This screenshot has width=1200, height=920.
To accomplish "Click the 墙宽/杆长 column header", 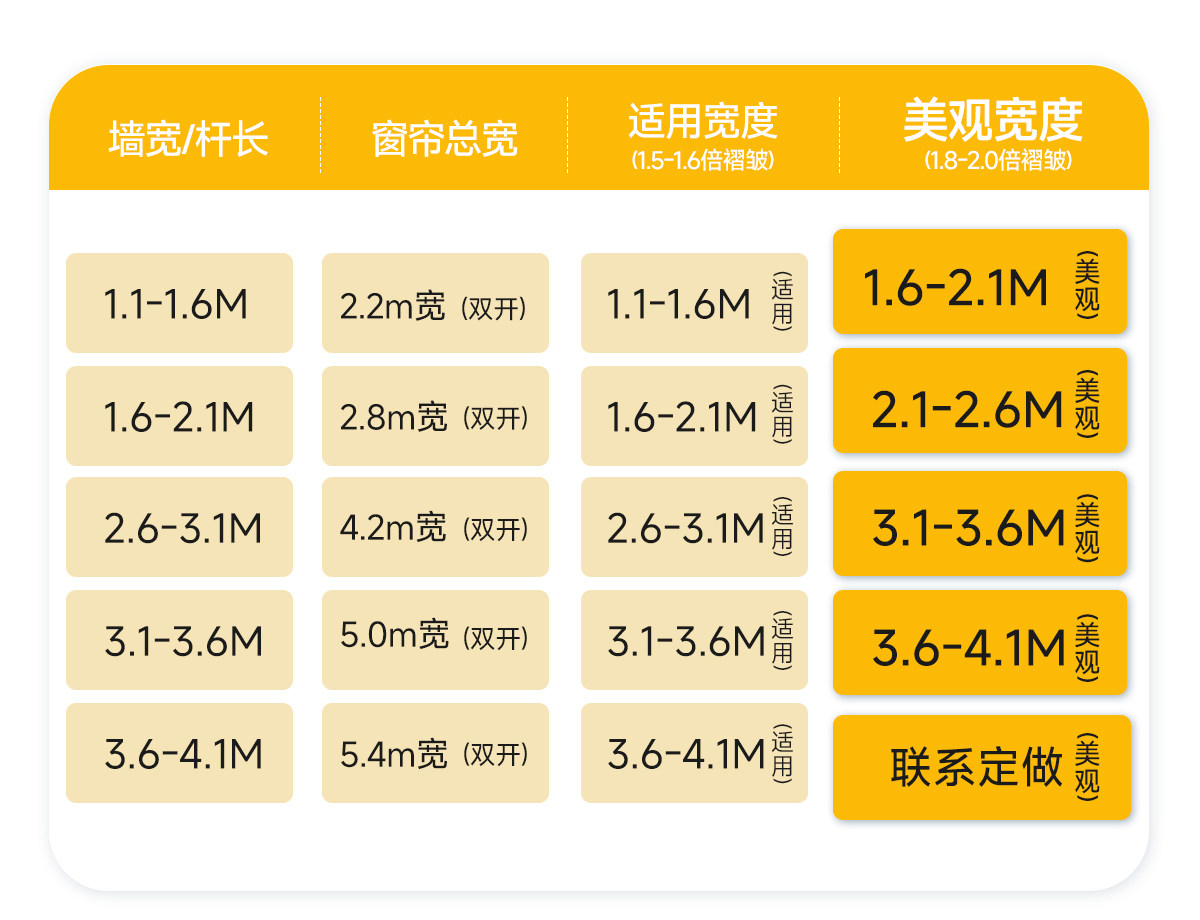I will [x=188, y=139].
